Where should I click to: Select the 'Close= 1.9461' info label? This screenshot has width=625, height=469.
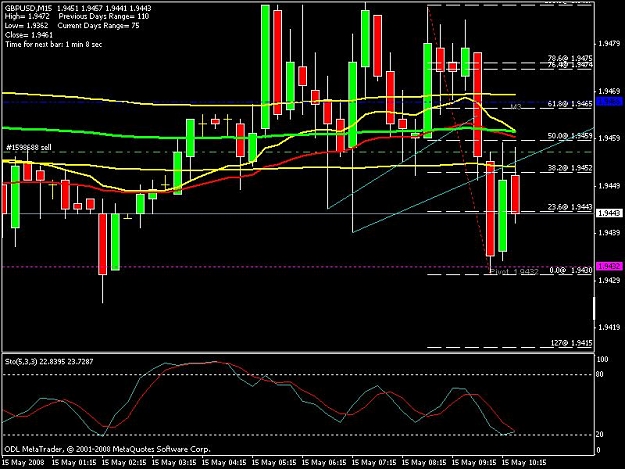tap(29, 35)
